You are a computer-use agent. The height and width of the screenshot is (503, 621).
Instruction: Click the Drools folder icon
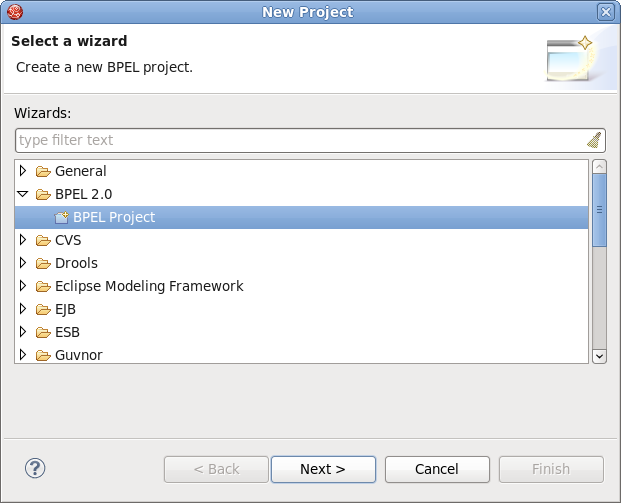coord(43,263)
